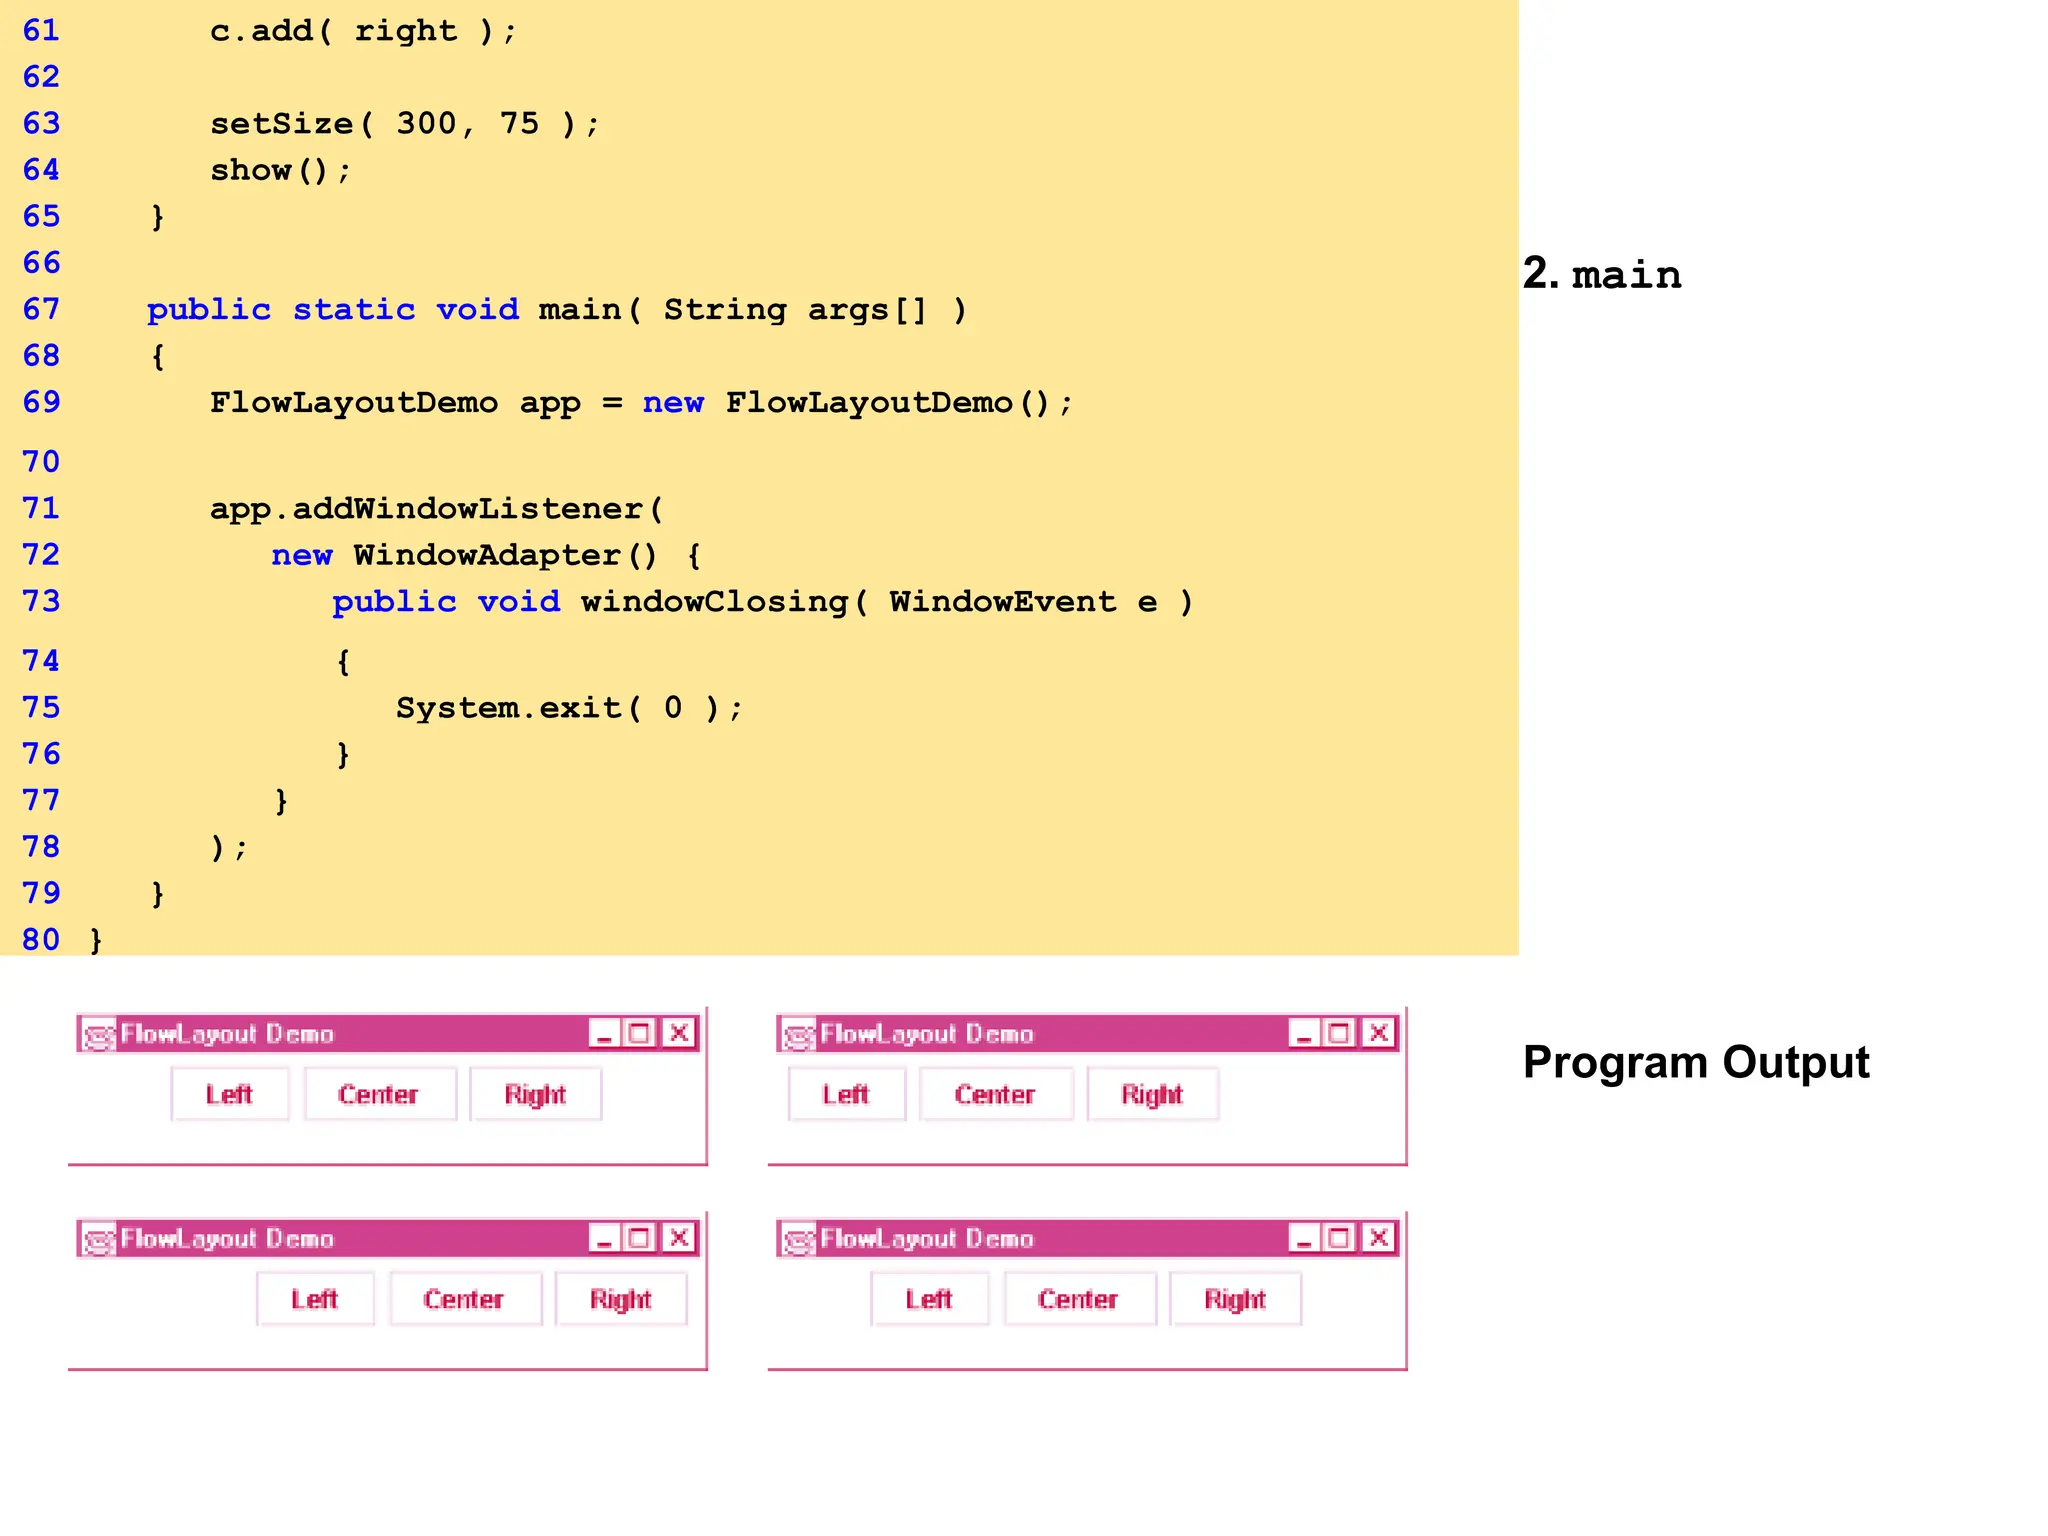
Task: Click line number 80
Action: point(41,940)
